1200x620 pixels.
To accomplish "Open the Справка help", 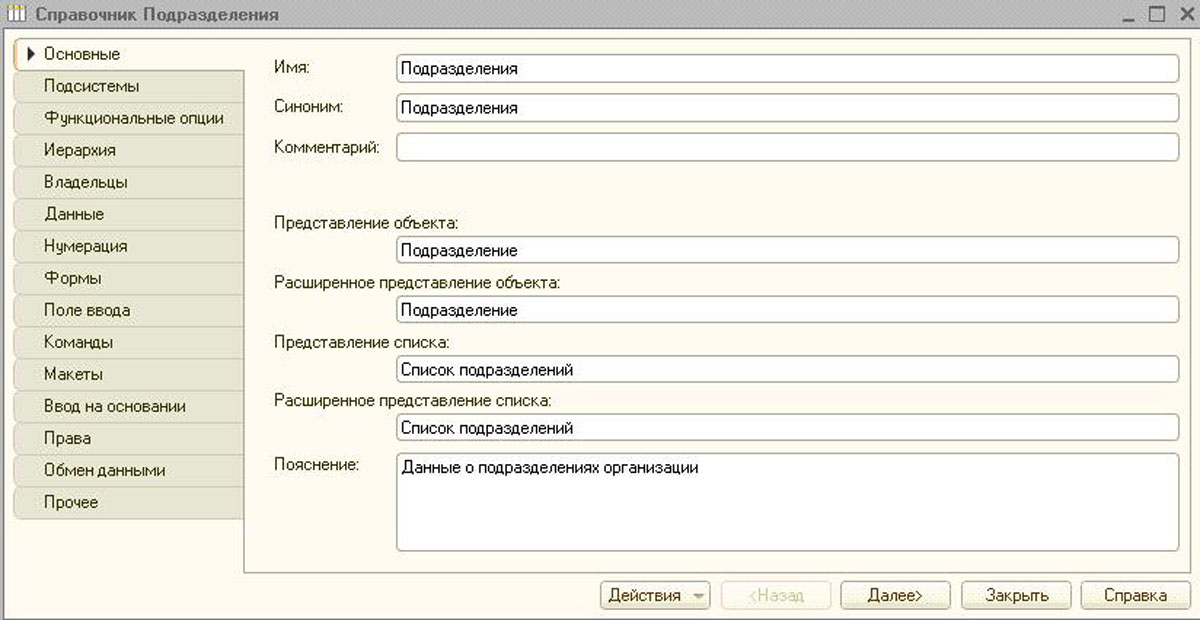I will point(1135,594).
